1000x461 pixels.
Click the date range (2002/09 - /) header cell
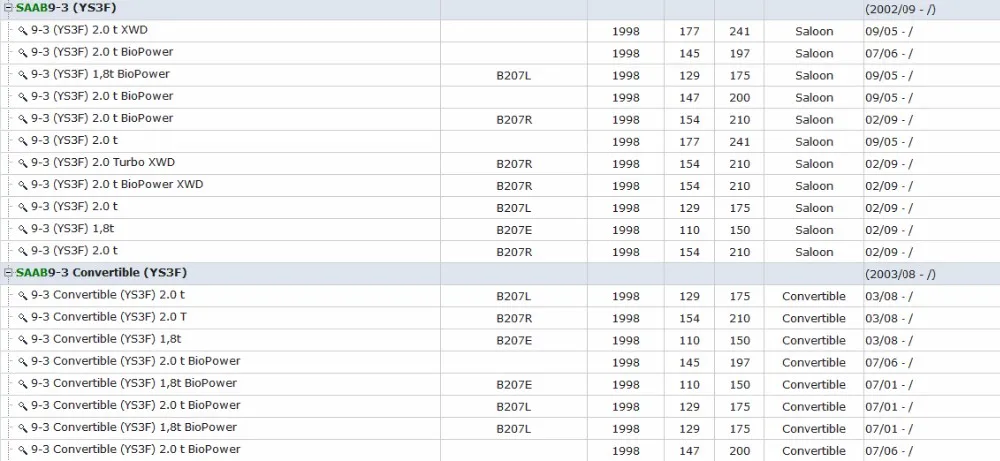[900, 9]
